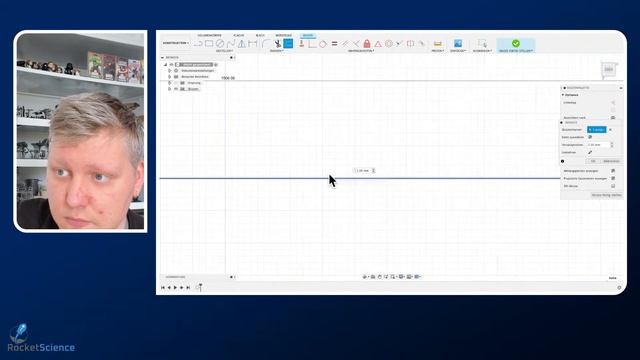Open the Erstellen dropdown menu
This screenshot has height=360, width=640.
point(224,51)
